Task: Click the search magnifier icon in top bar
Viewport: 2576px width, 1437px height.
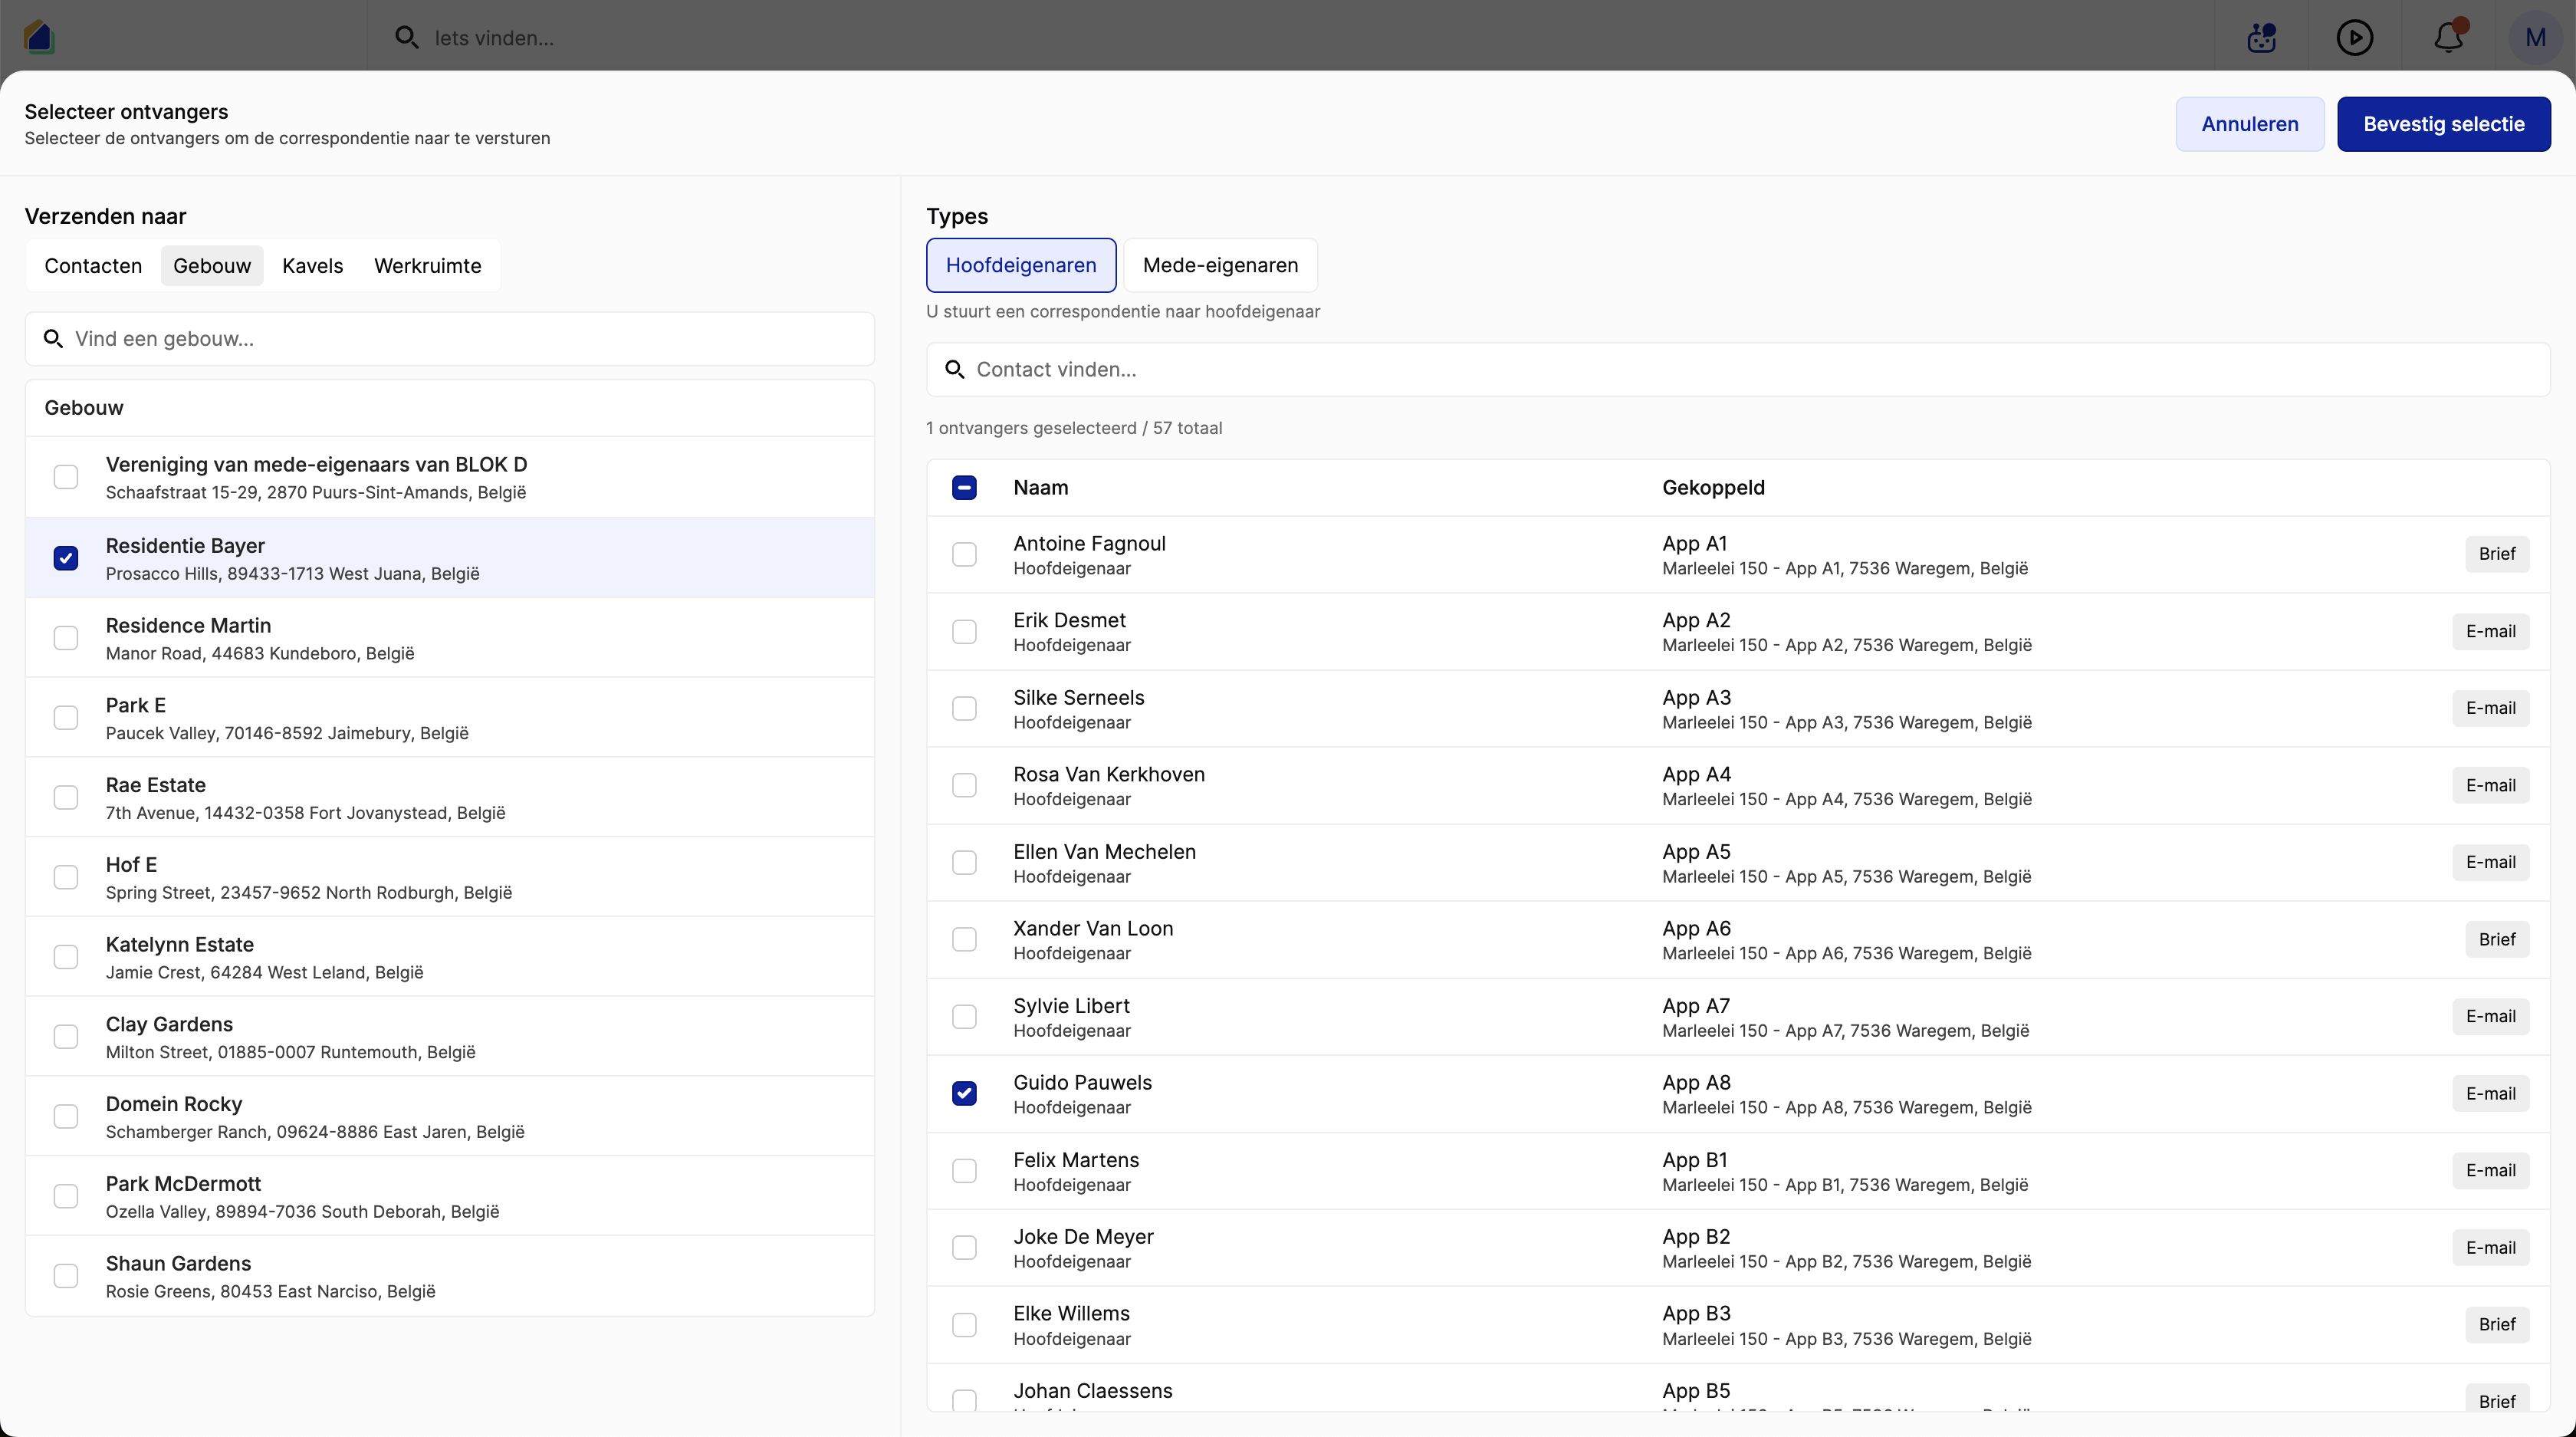Action: click(x=406, y=38)
